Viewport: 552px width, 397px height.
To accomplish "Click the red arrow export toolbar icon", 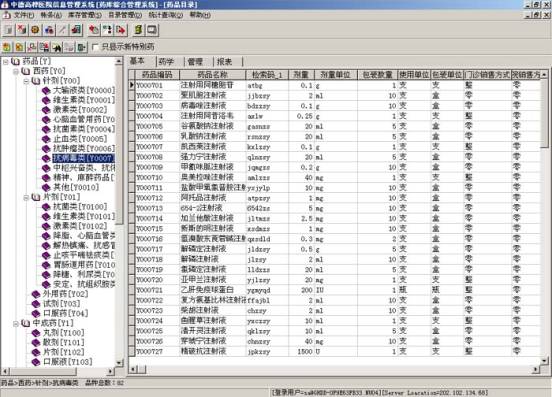I will click(x=120, y=30).
